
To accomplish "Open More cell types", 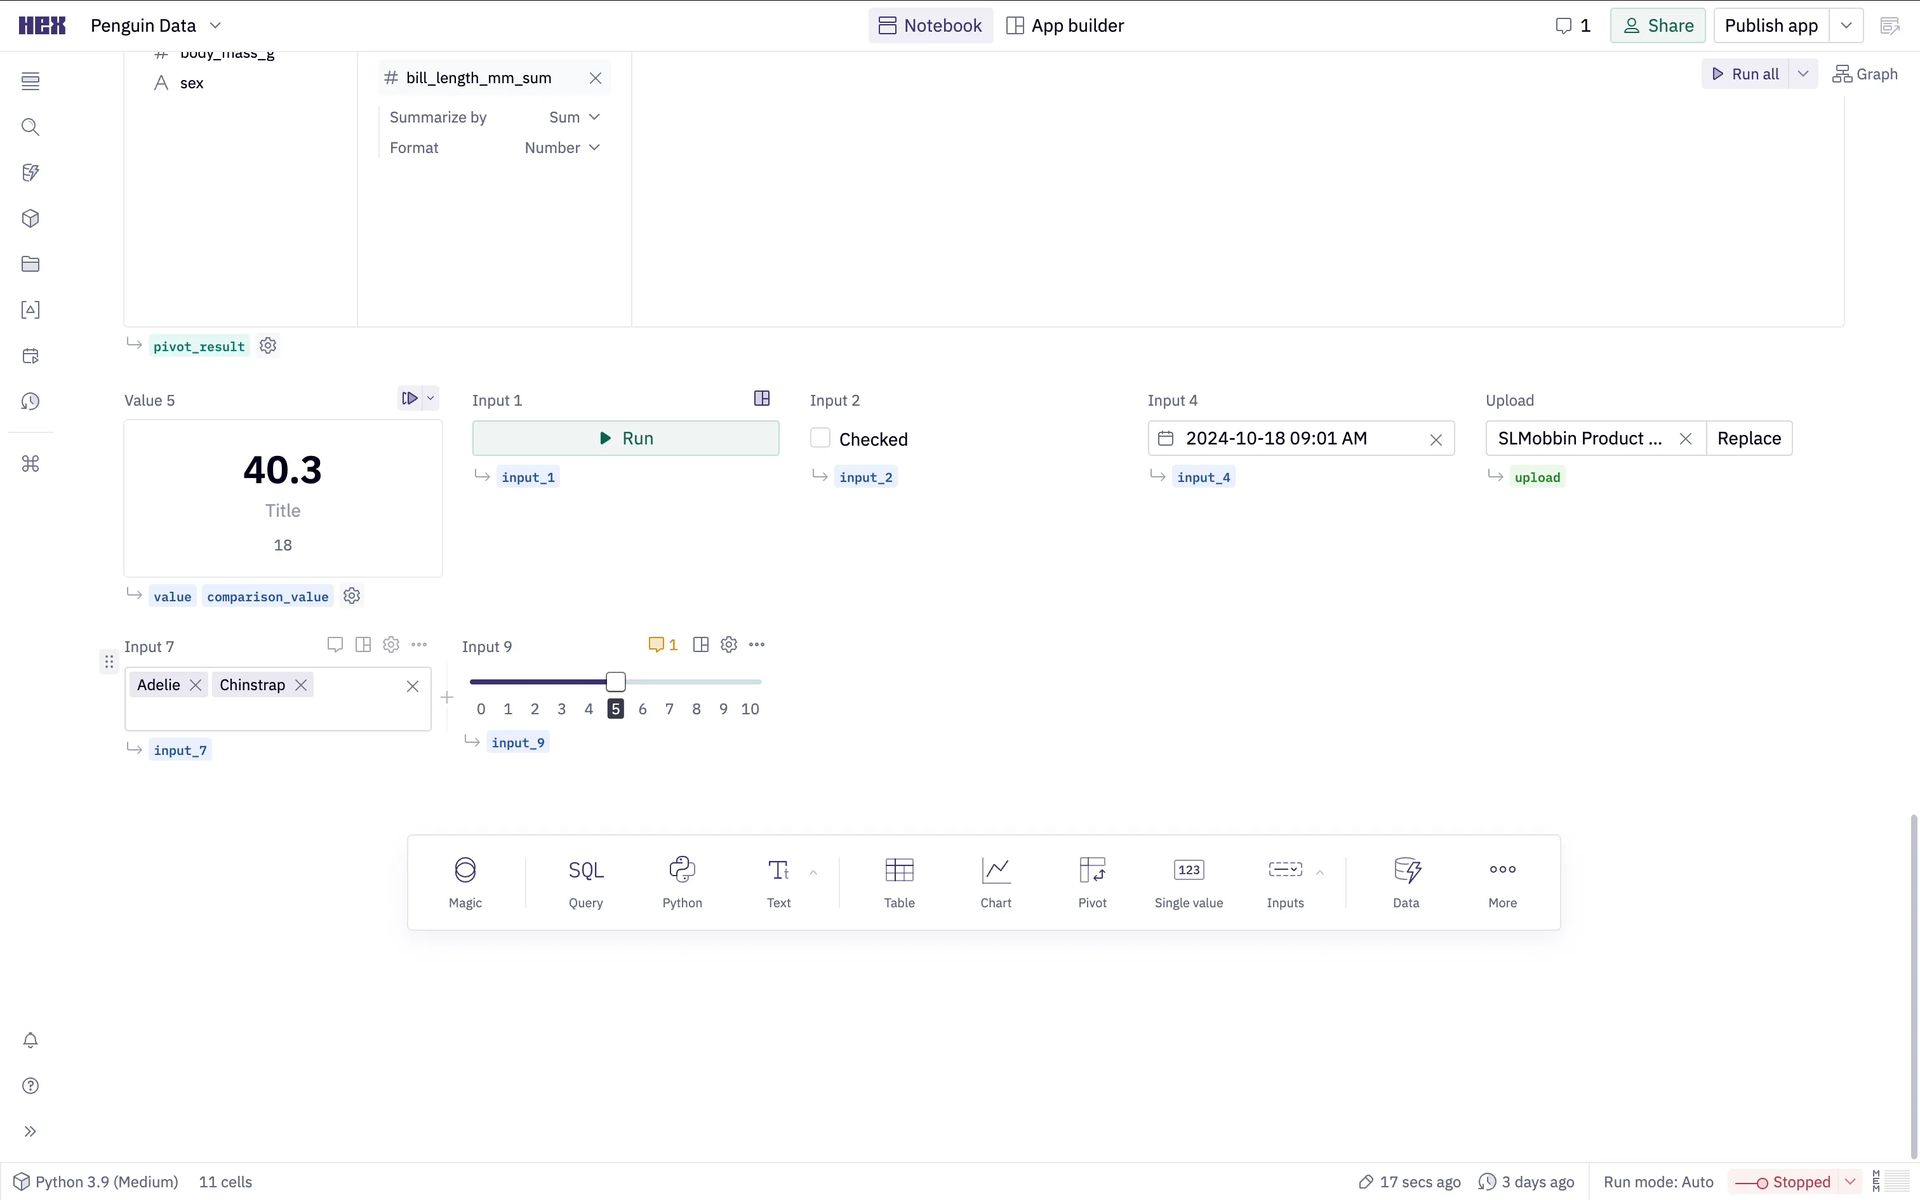I will pyautogui.click(x=1502, y=883).
